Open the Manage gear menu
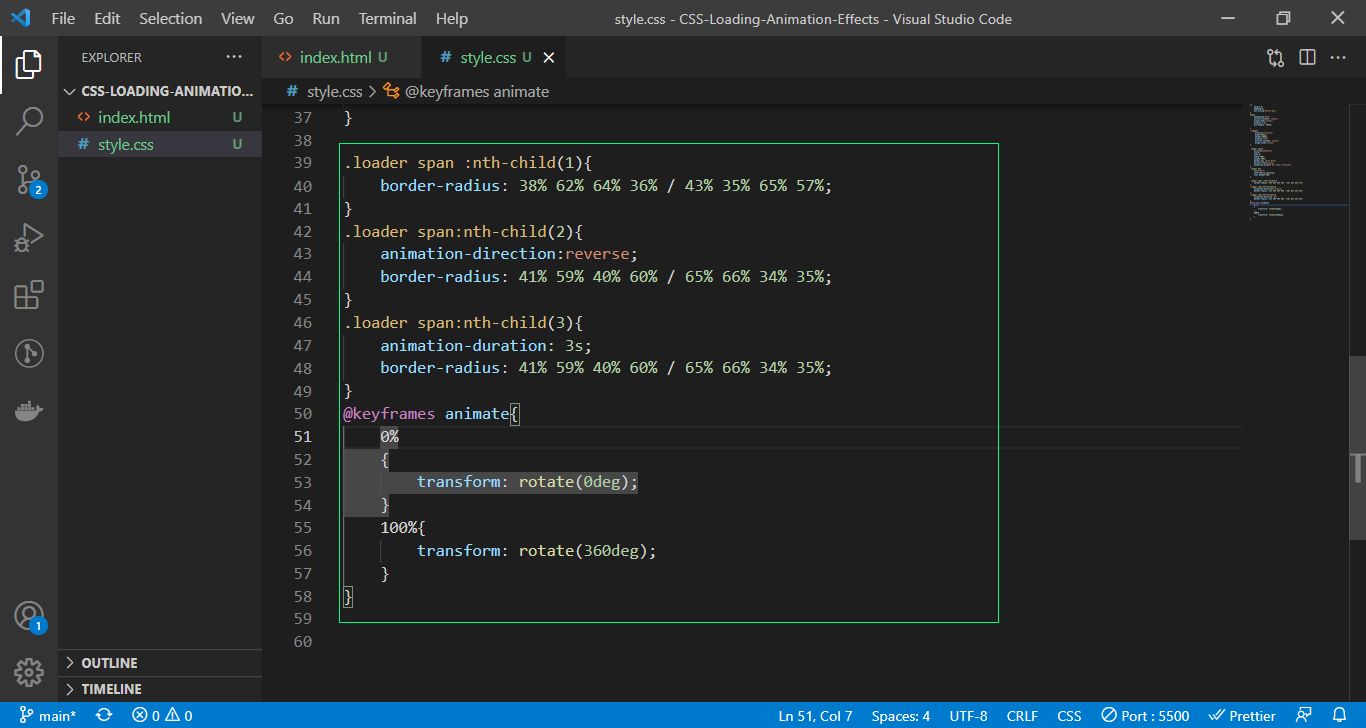This screenshot has width=1366, height=728. [29, 672]
